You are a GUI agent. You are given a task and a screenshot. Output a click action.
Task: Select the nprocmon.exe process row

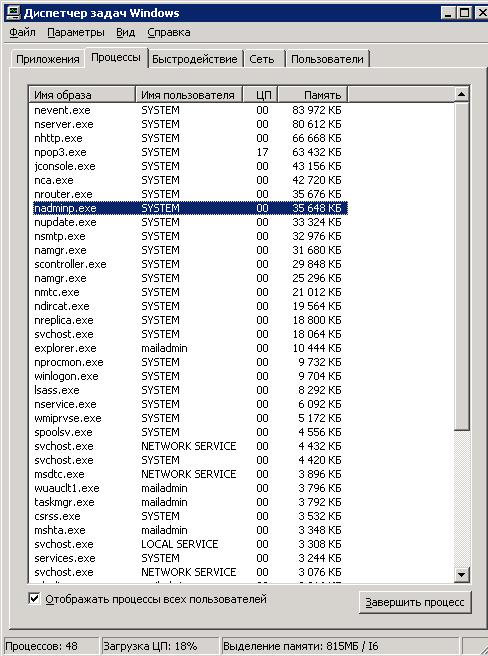[190, 362]
